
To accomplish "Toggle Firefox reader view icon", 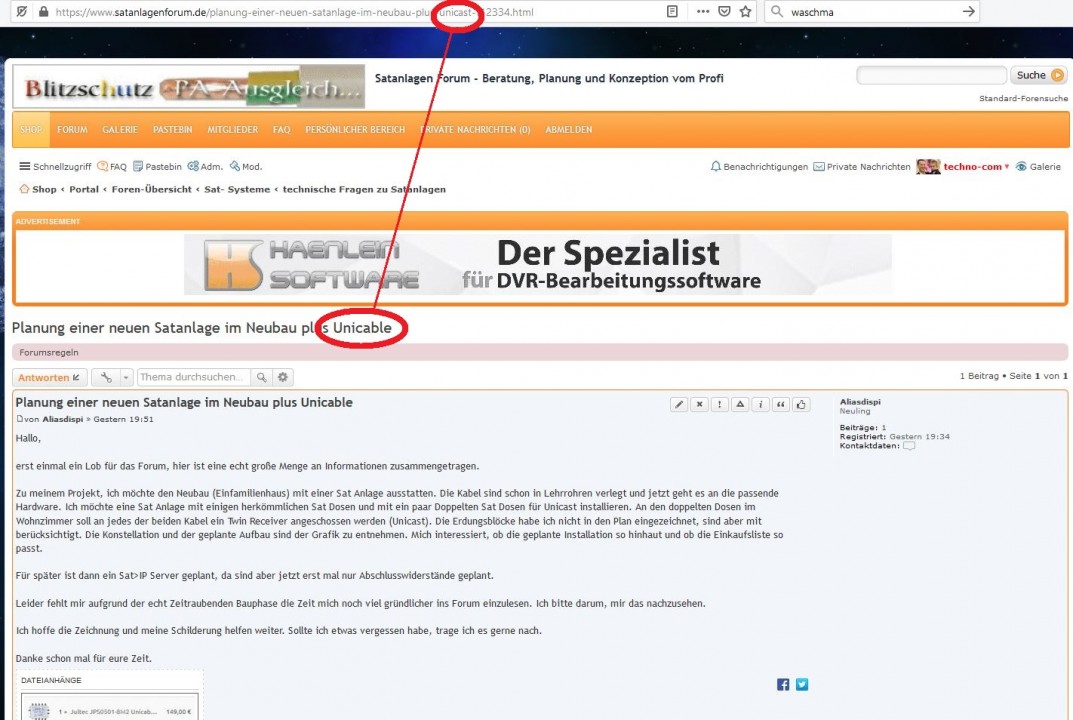I will (x=673, y=12).
